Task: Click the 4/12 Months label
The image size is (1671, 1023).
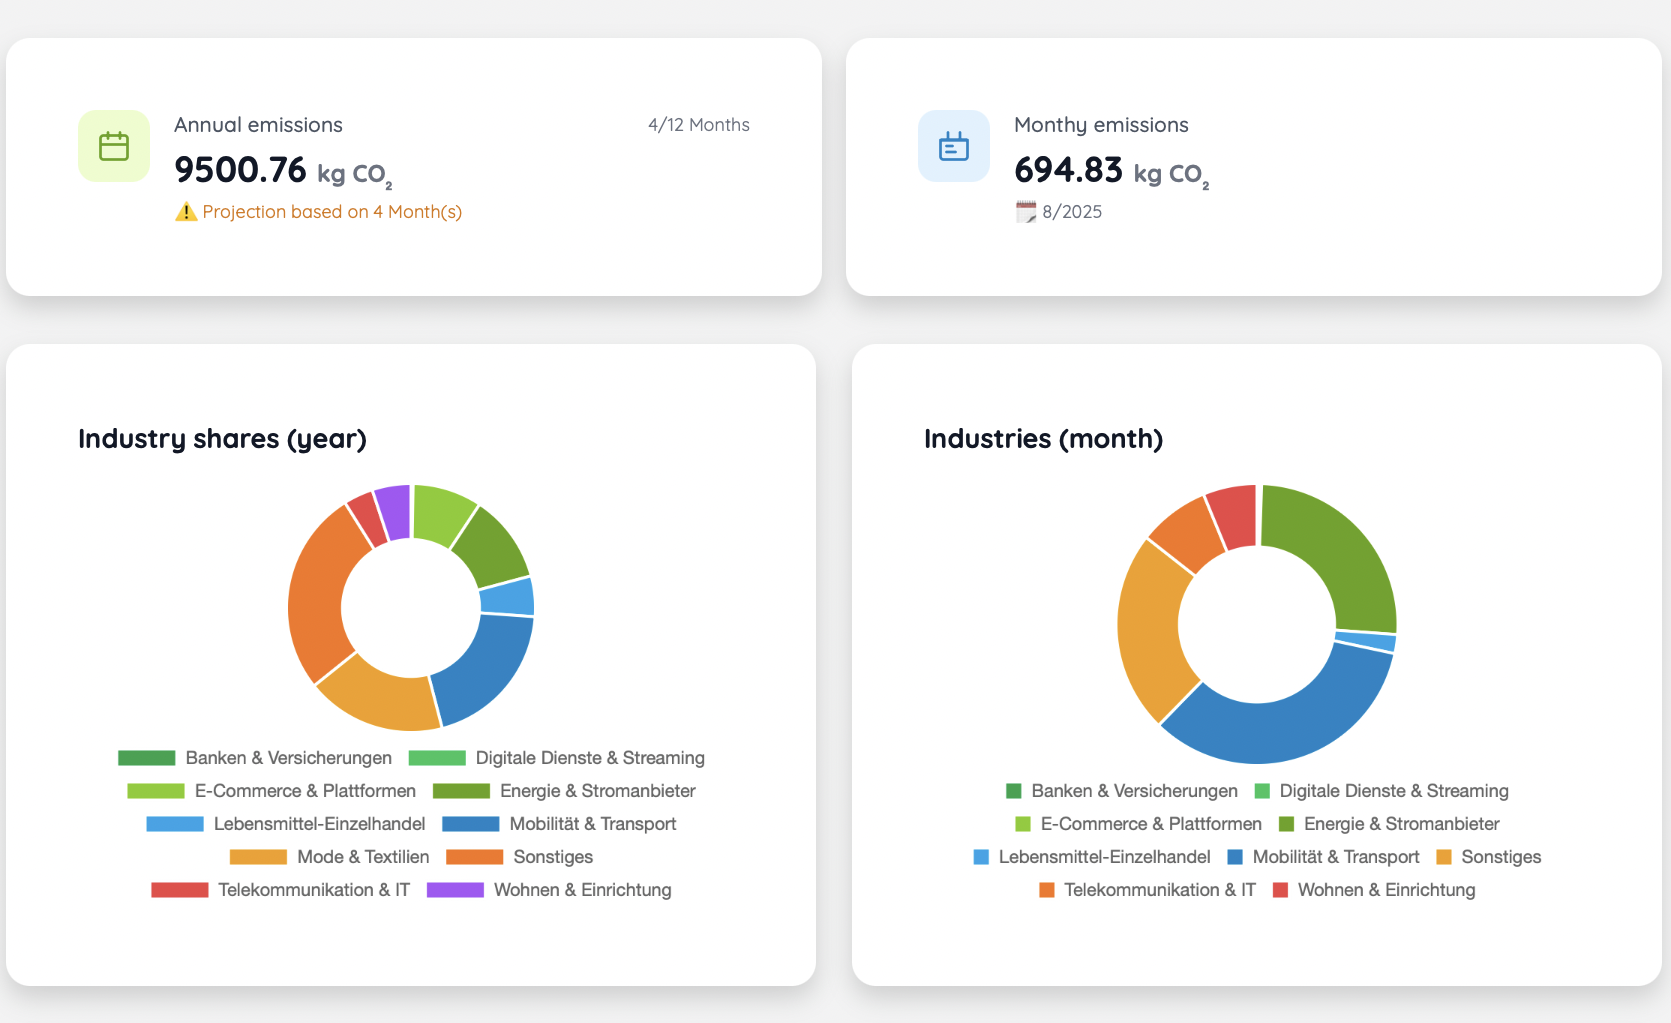Action: click(698, 125)
